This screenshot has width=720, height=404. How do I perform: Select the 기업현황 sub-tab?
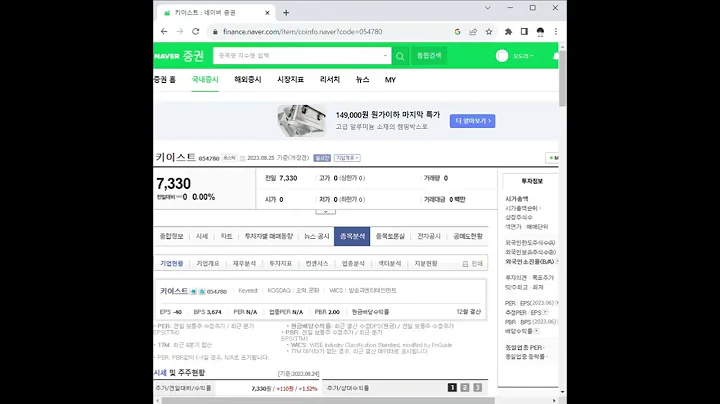(172, 264)
